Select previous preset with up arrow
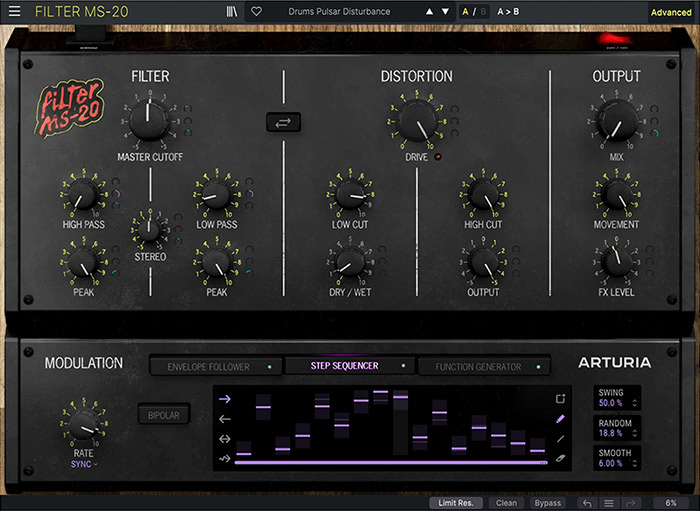 pos(429,12)
